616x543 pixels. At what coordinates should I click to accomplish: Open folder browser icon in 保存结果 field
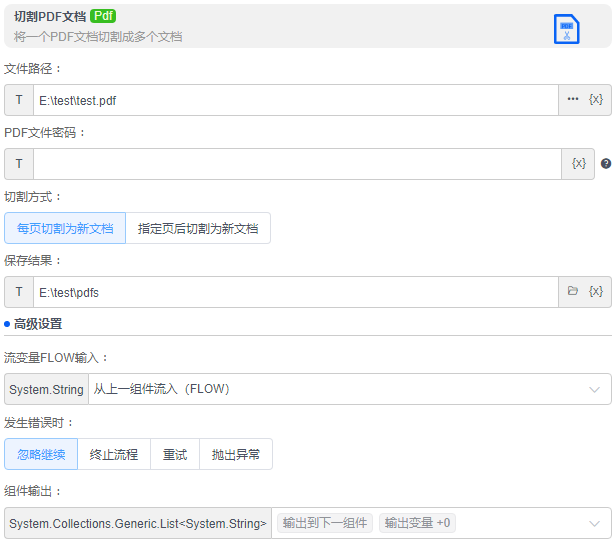(x=573, y=291)
